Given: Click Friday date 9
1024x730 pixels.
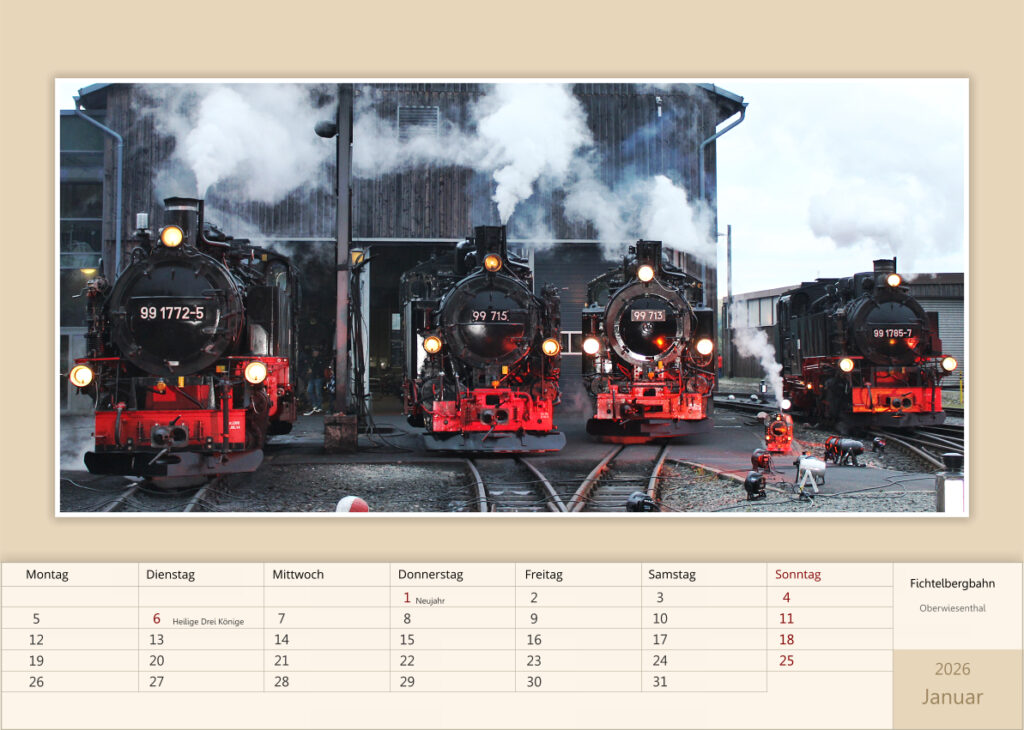Looking at the screenshot, I should (534, 618).
